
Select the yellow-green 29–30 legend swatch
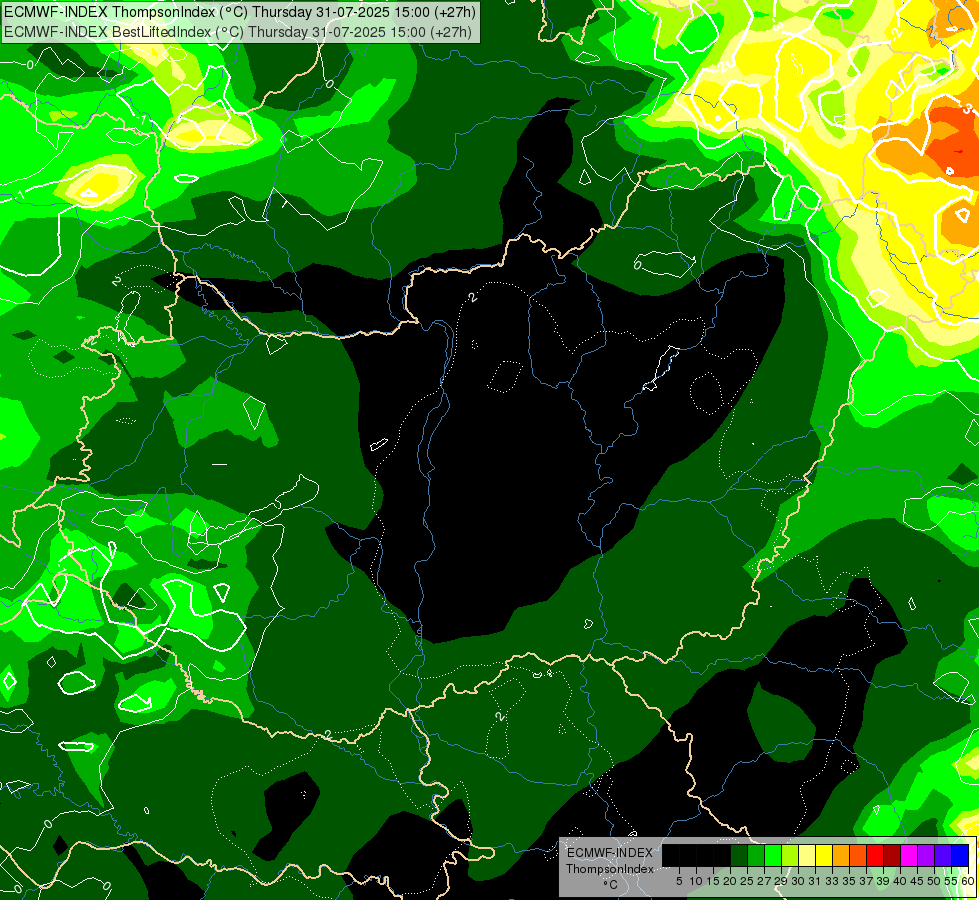click(x=790, y=855)
